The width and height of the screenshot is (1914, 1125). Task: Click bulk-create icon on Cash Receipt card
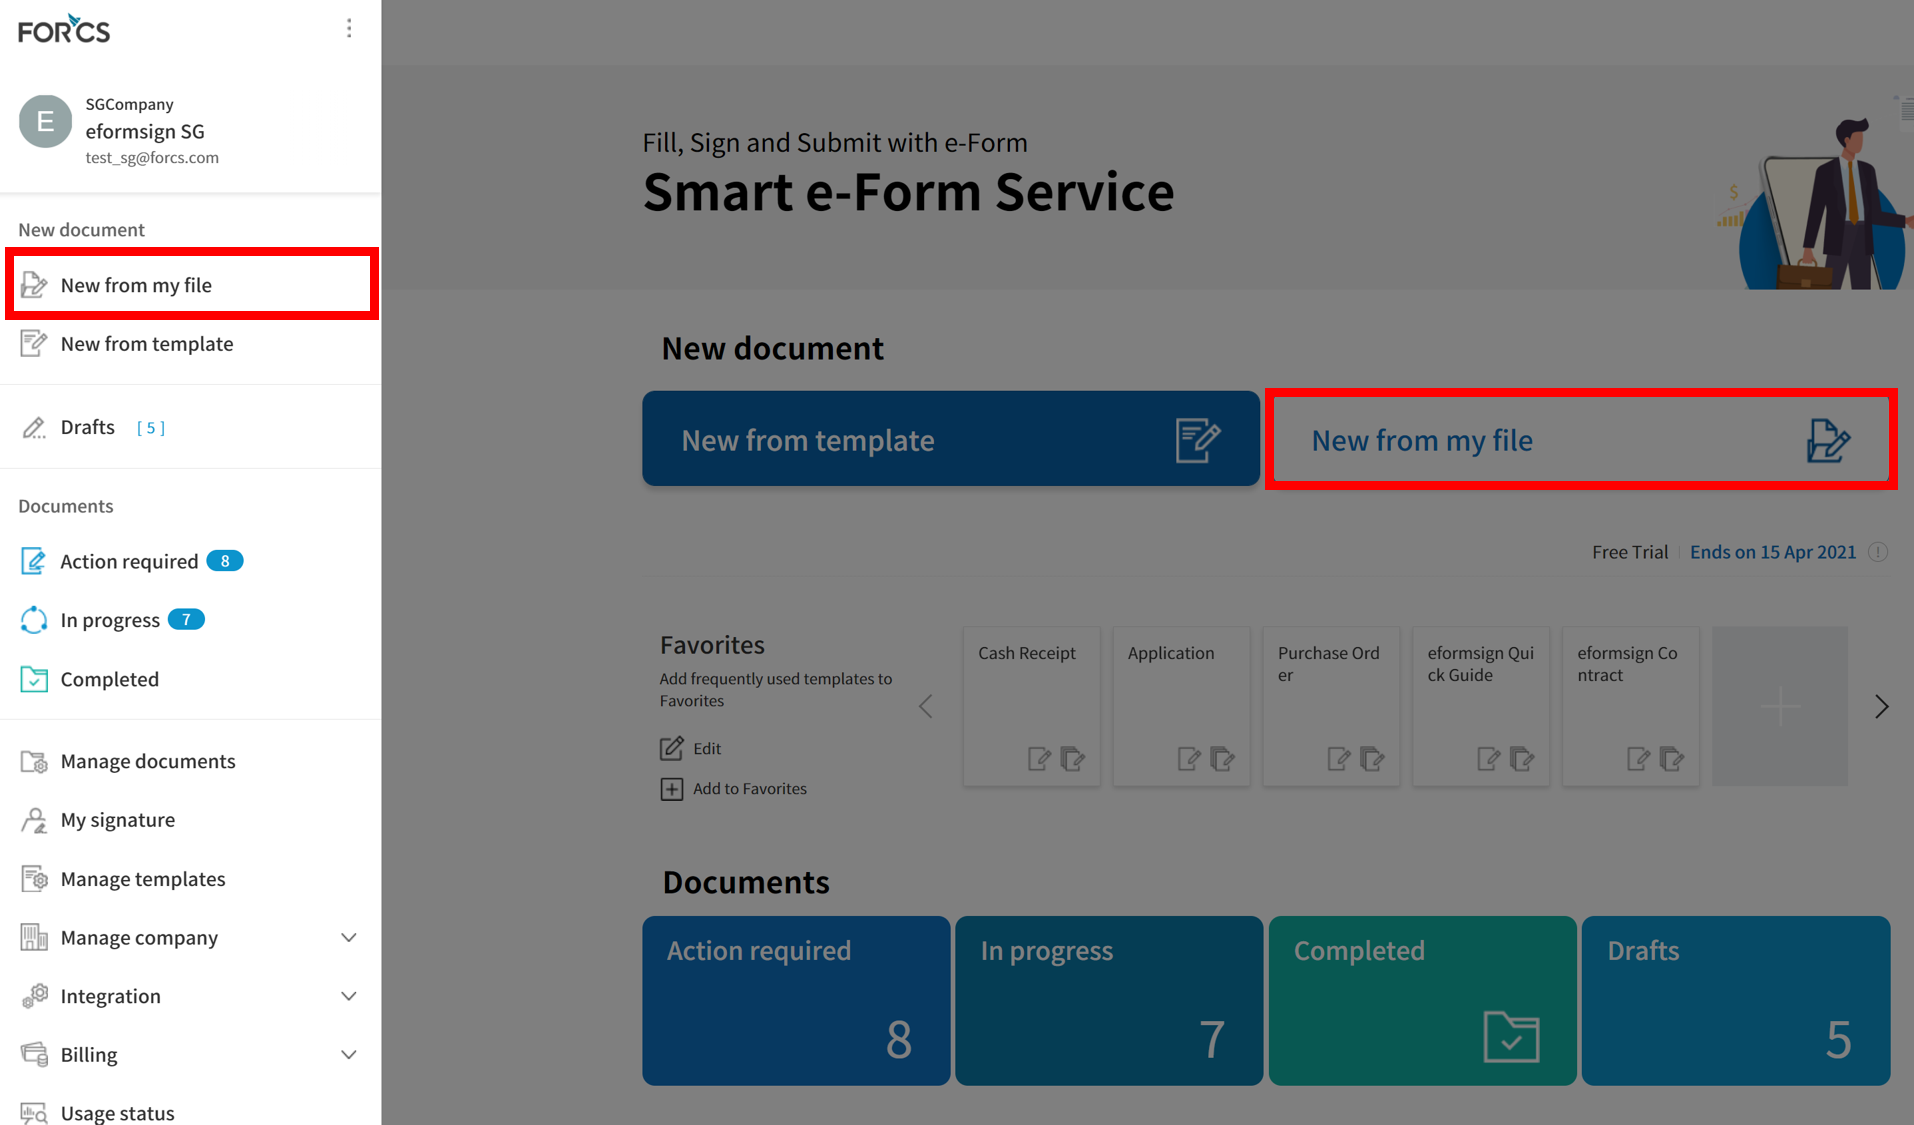click(x=1073, y=759)
